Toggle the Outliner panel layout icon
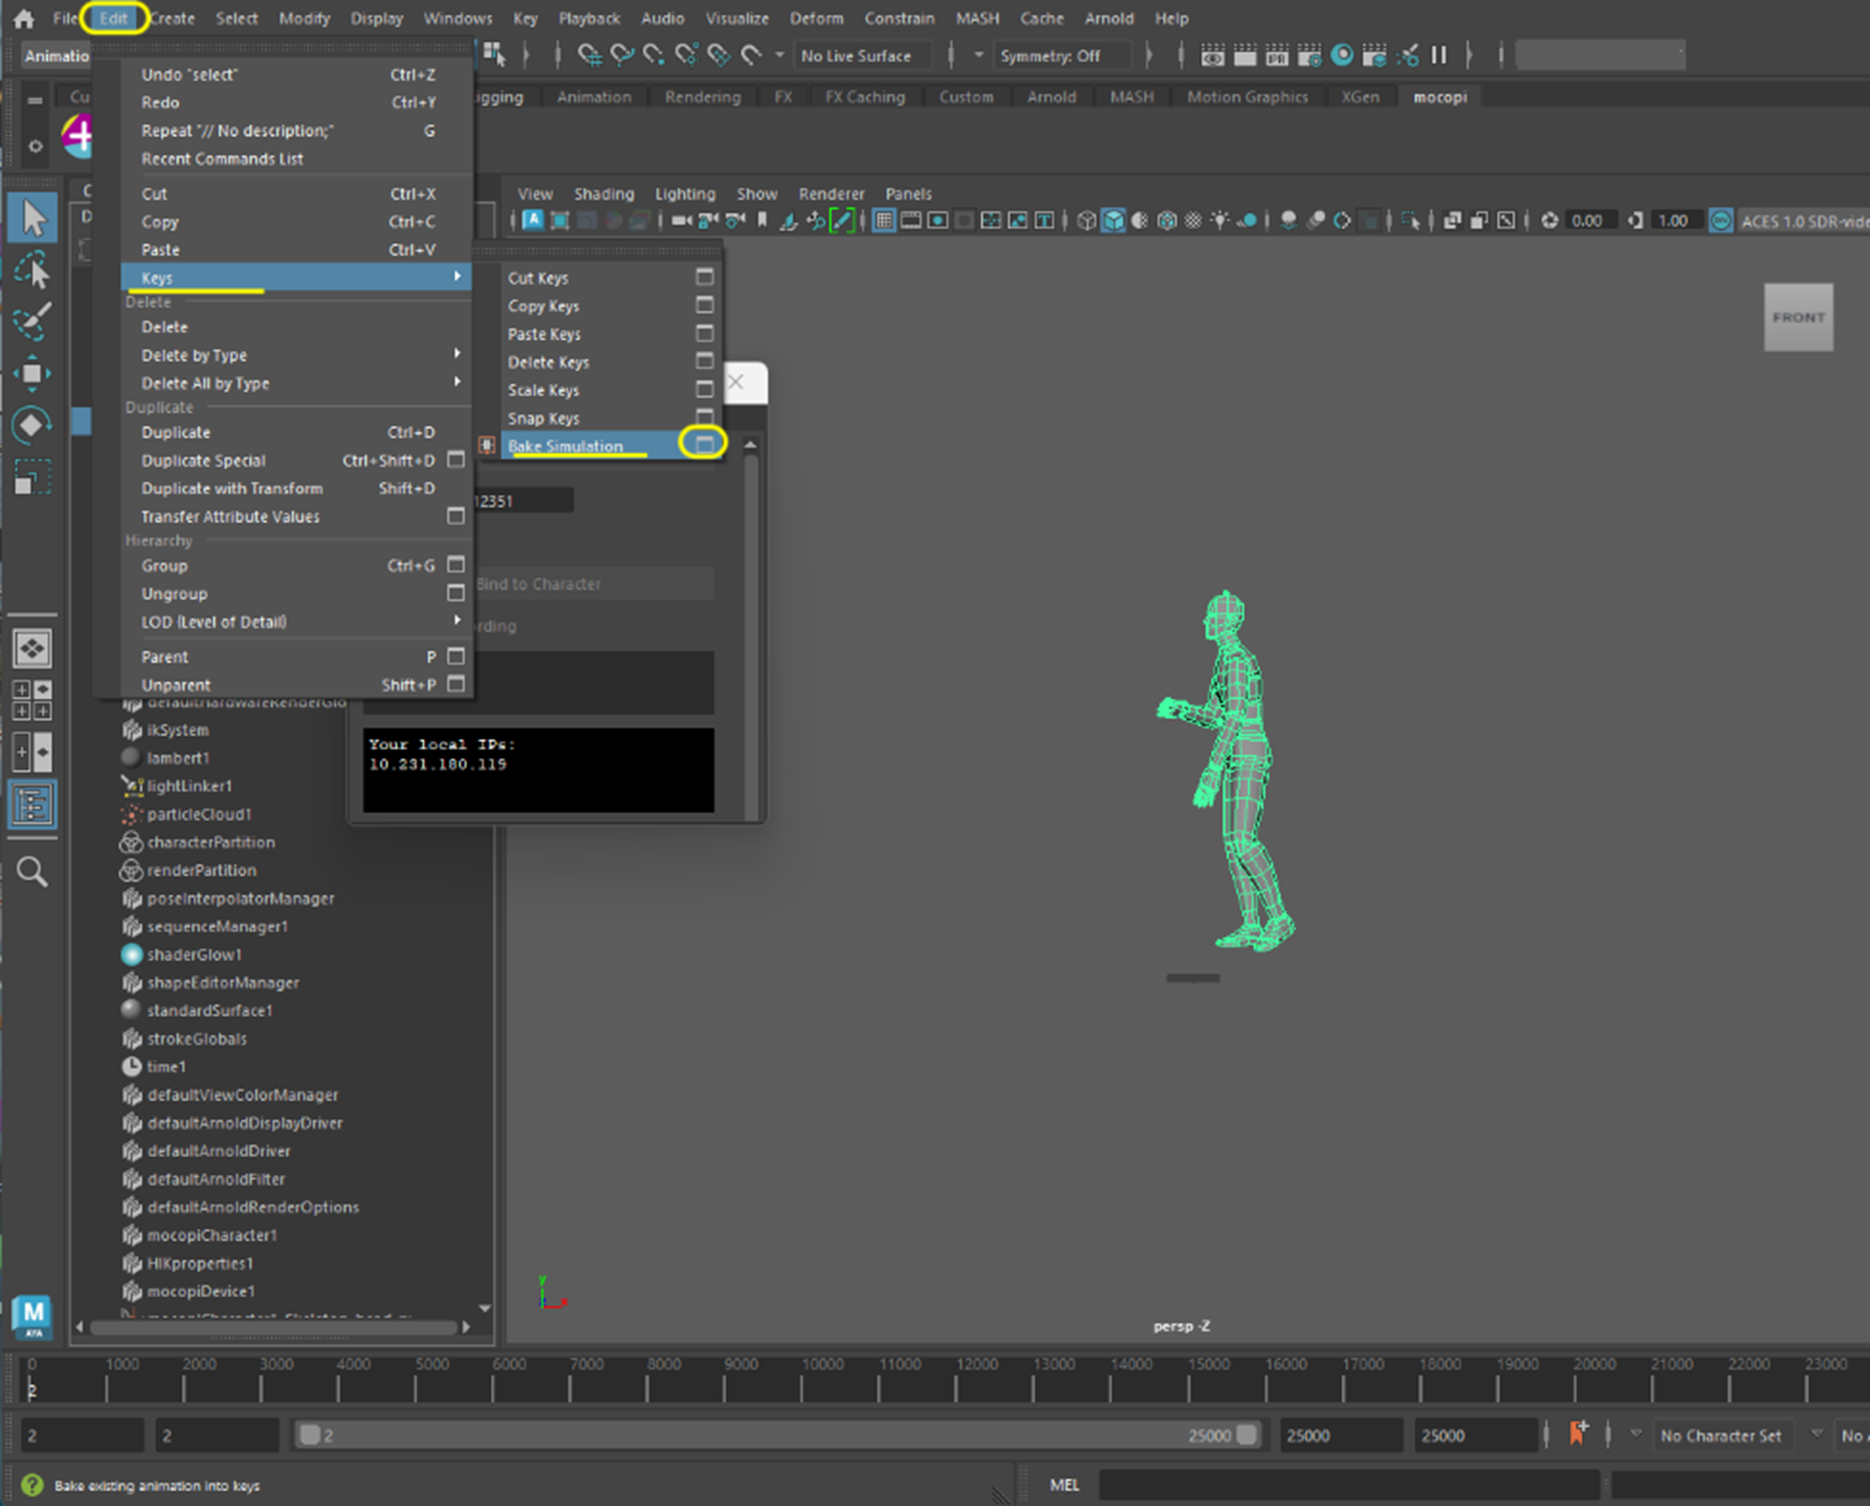 (33, 804)
